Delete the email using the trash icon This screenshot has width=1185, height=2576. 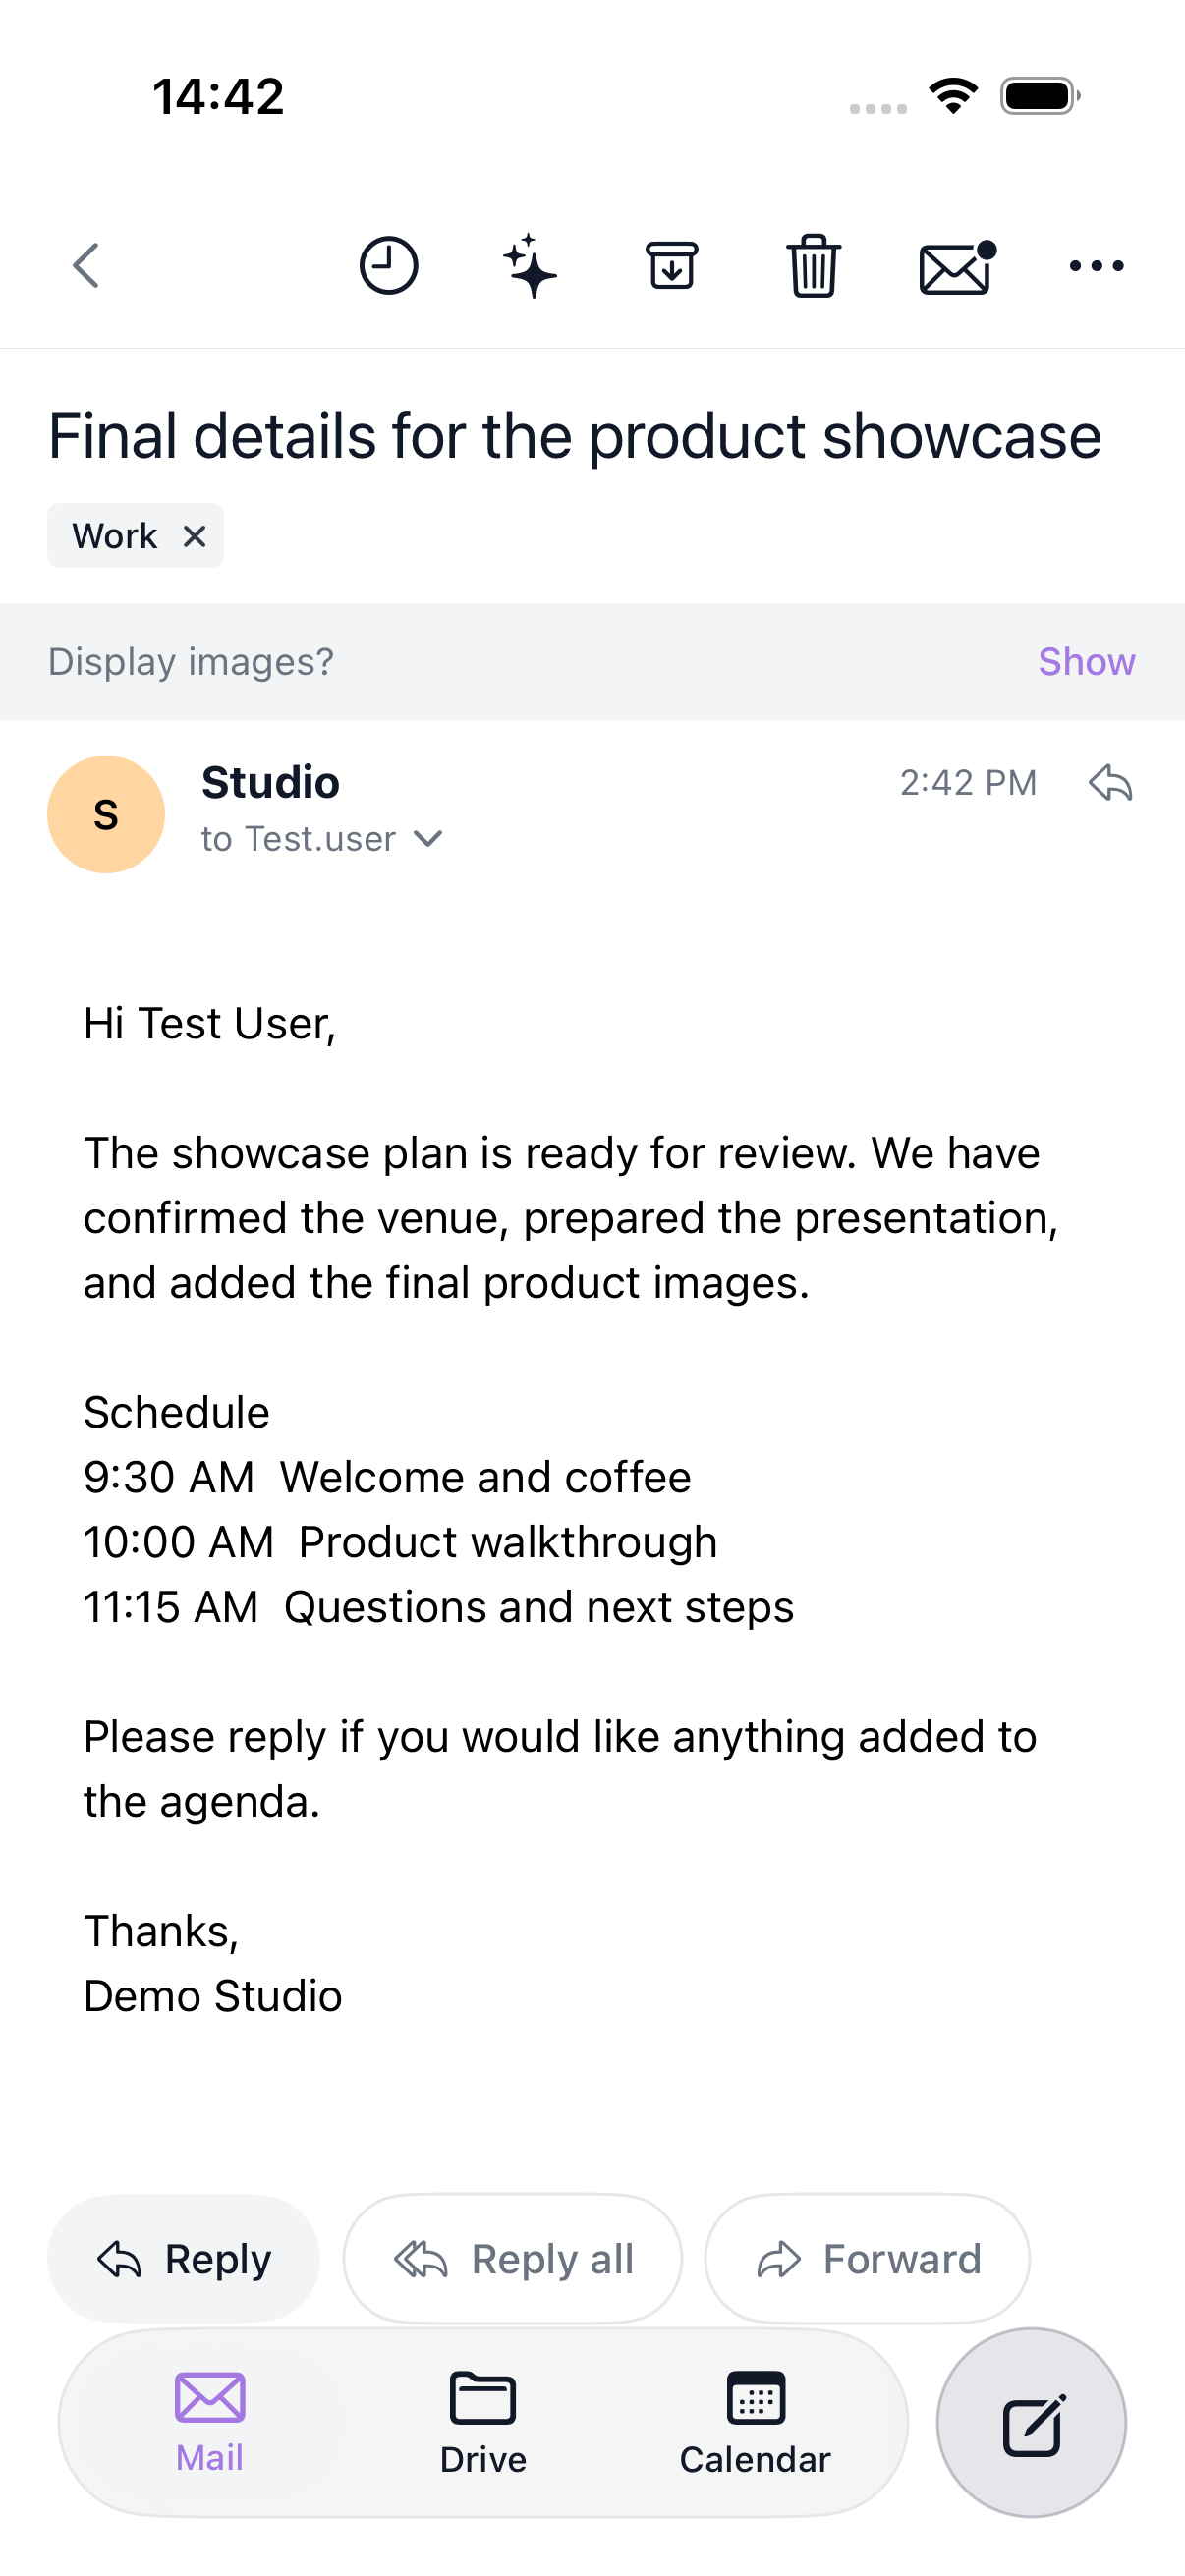814,266
